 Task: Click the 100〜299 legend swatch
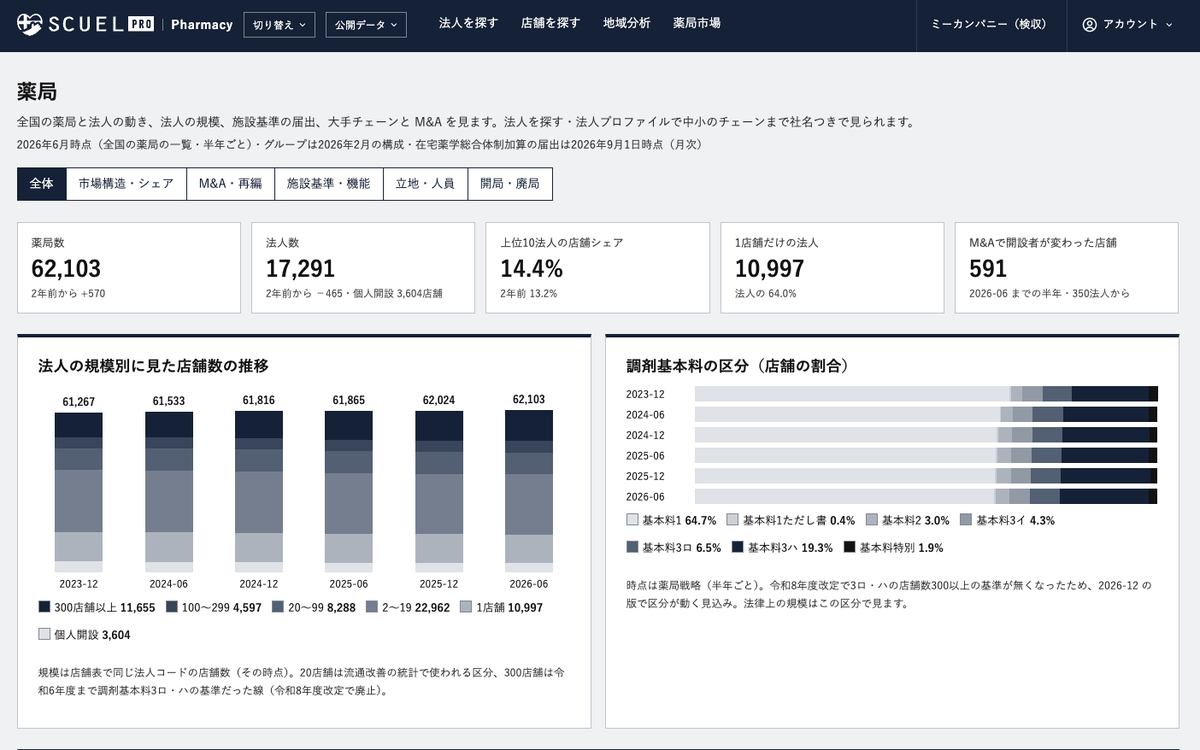(172, 607)
